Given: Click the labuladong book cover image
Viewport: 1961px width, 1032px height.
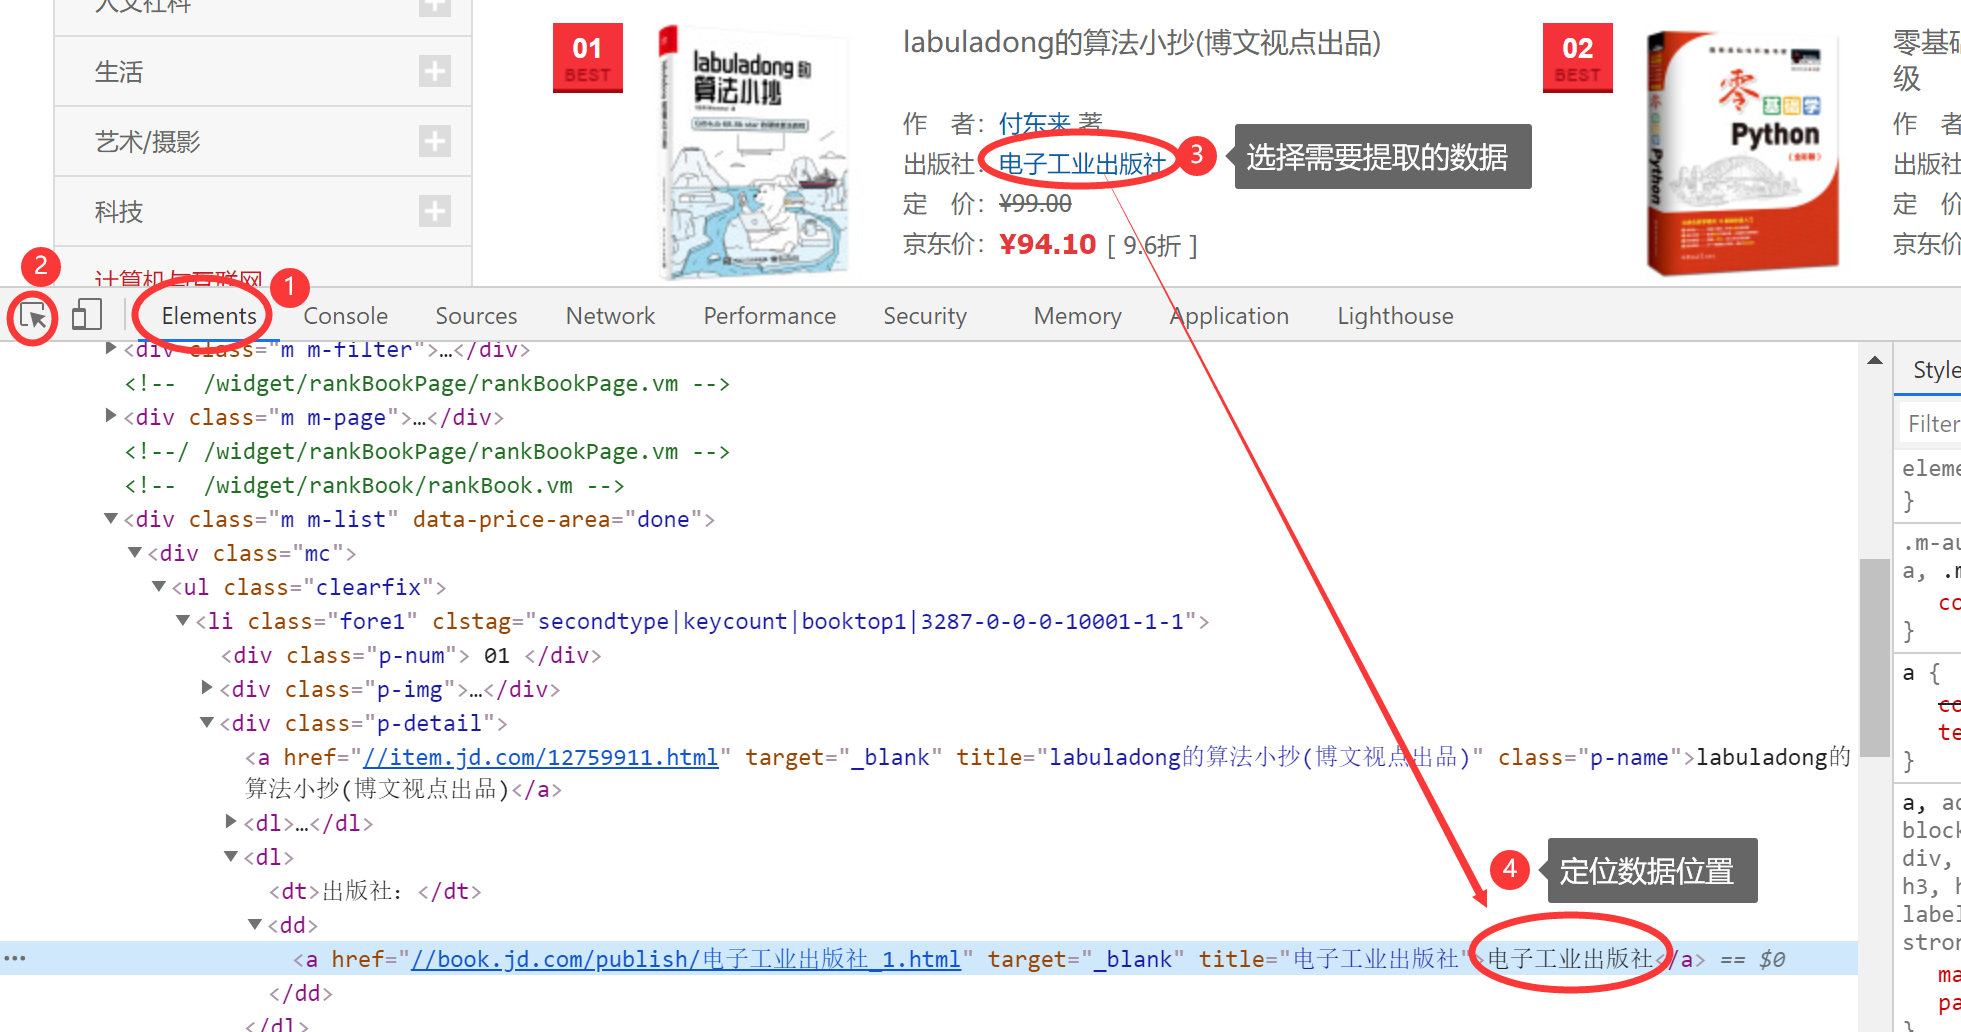Looking at the screenshot, I should coord(754,152).
